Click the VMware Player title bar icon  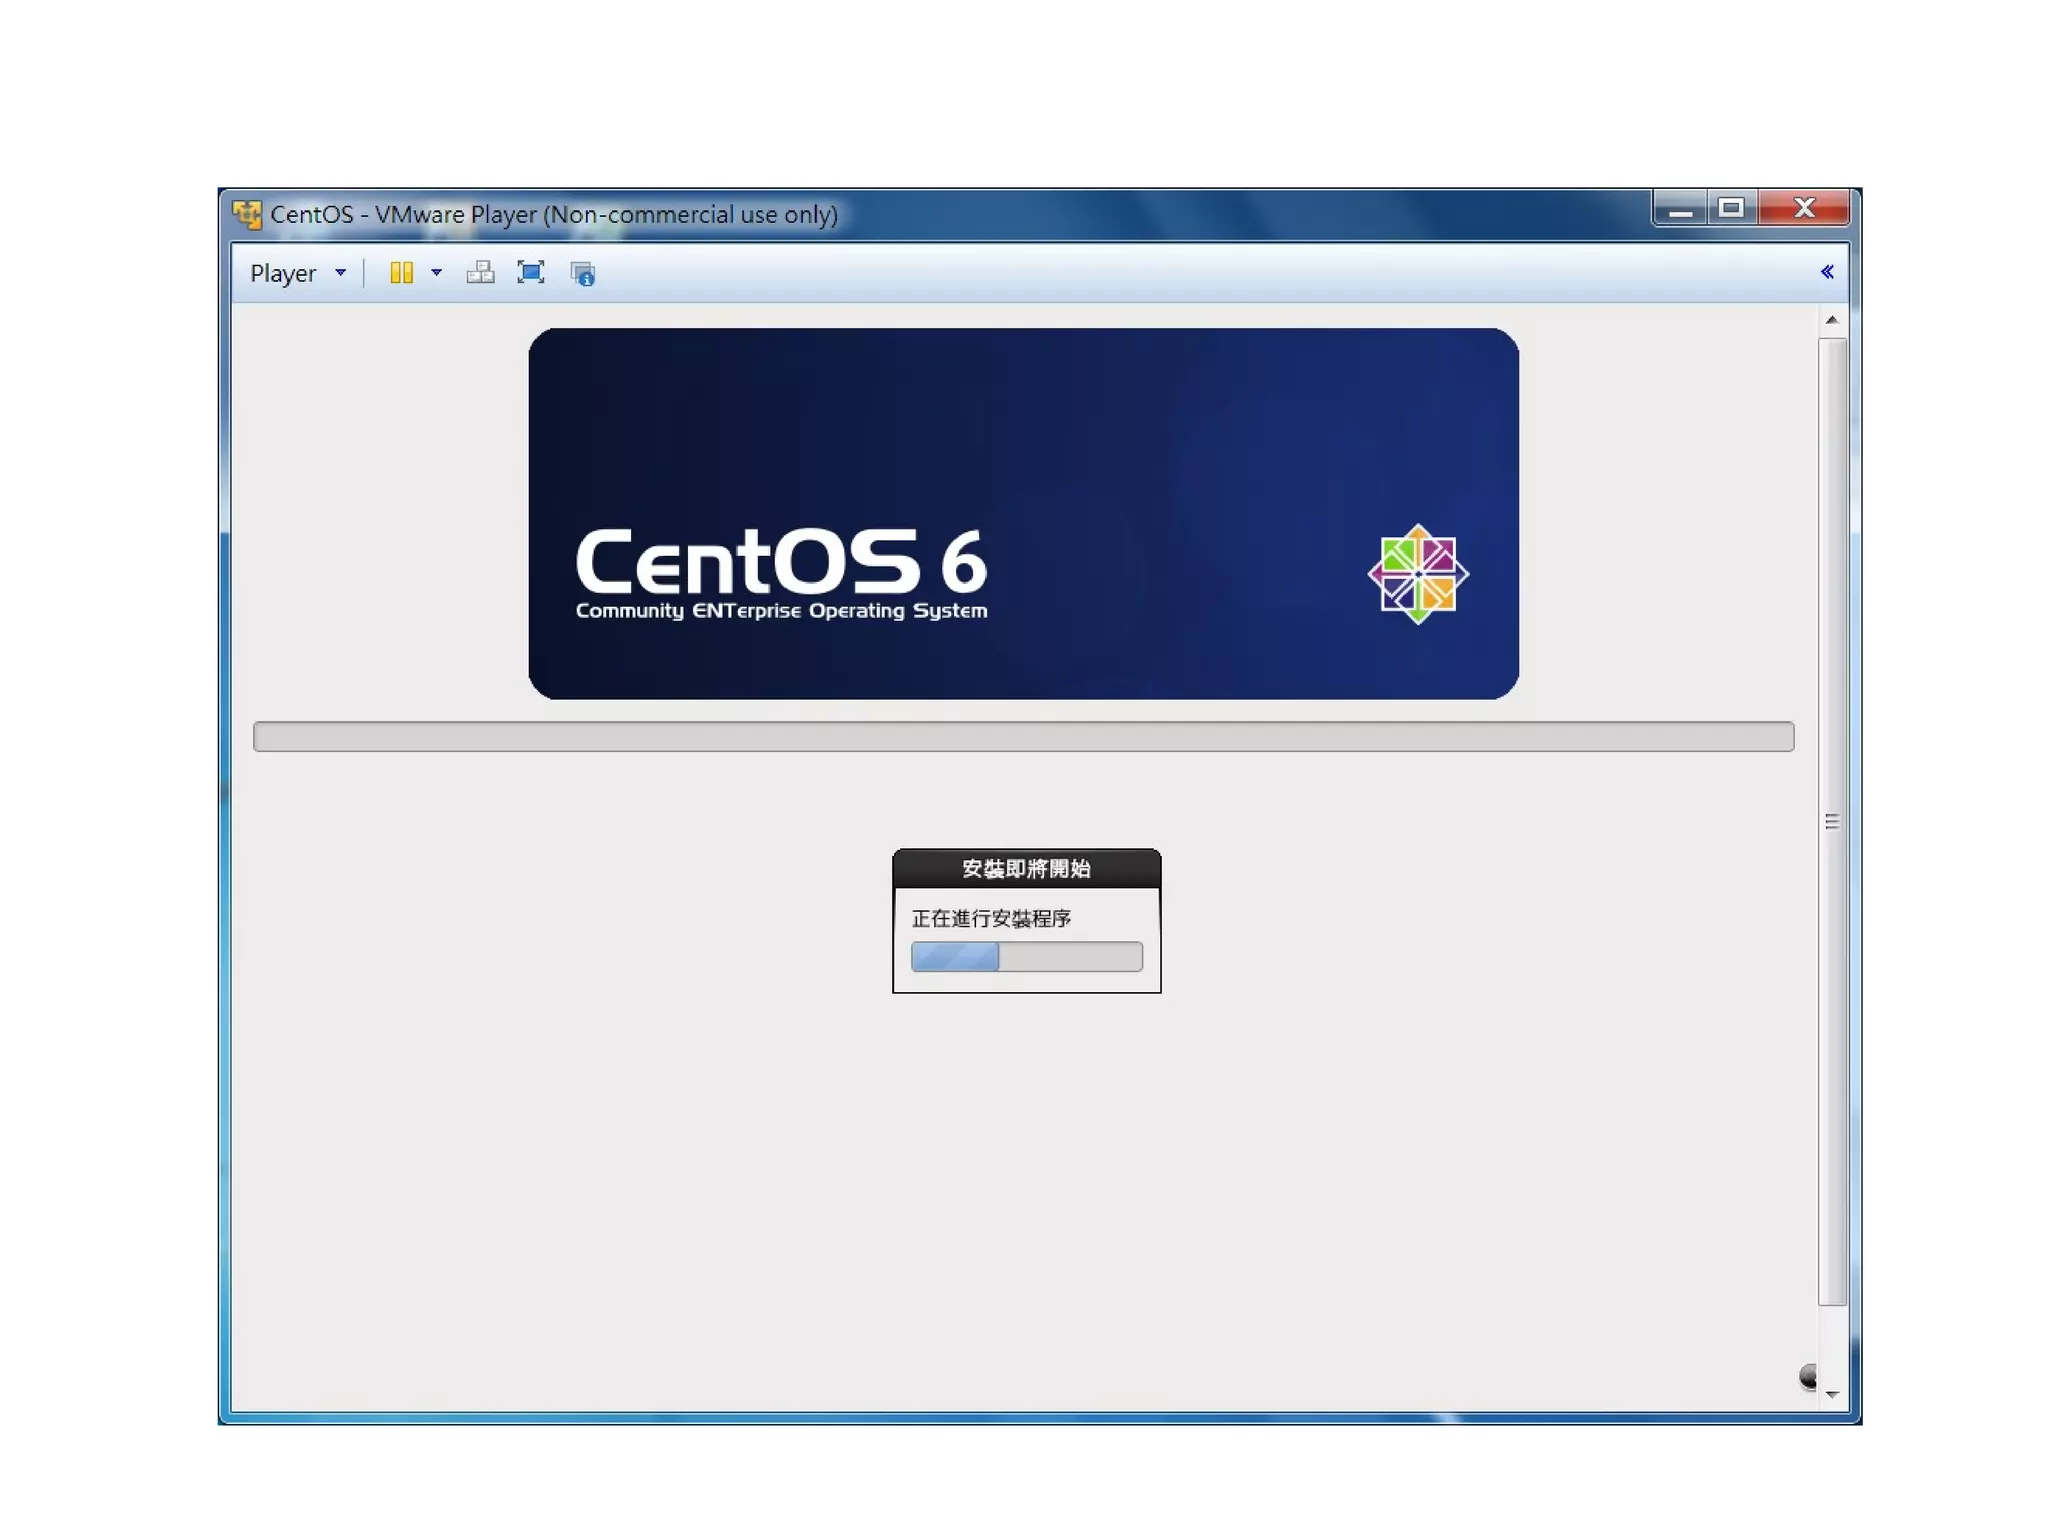246,214
